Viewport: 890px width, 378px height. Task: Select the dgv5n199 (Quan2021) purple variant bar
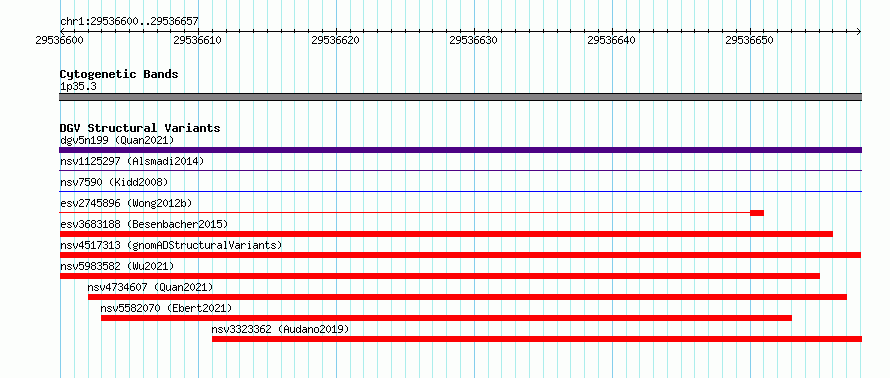coord(460,150)
